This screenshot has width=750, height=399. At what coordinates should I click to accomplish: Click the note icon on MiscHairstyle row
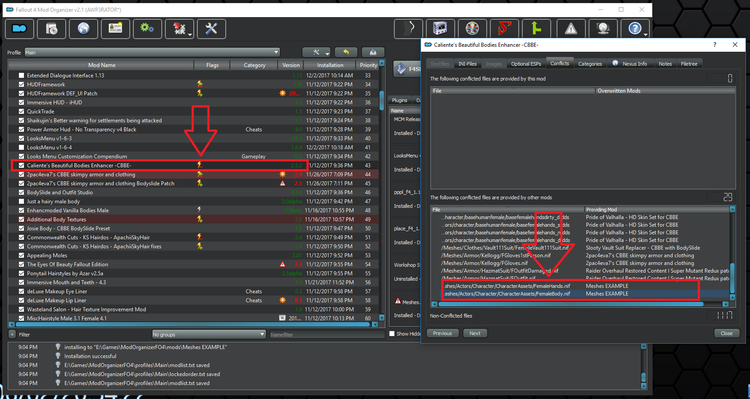click(283, 318)
